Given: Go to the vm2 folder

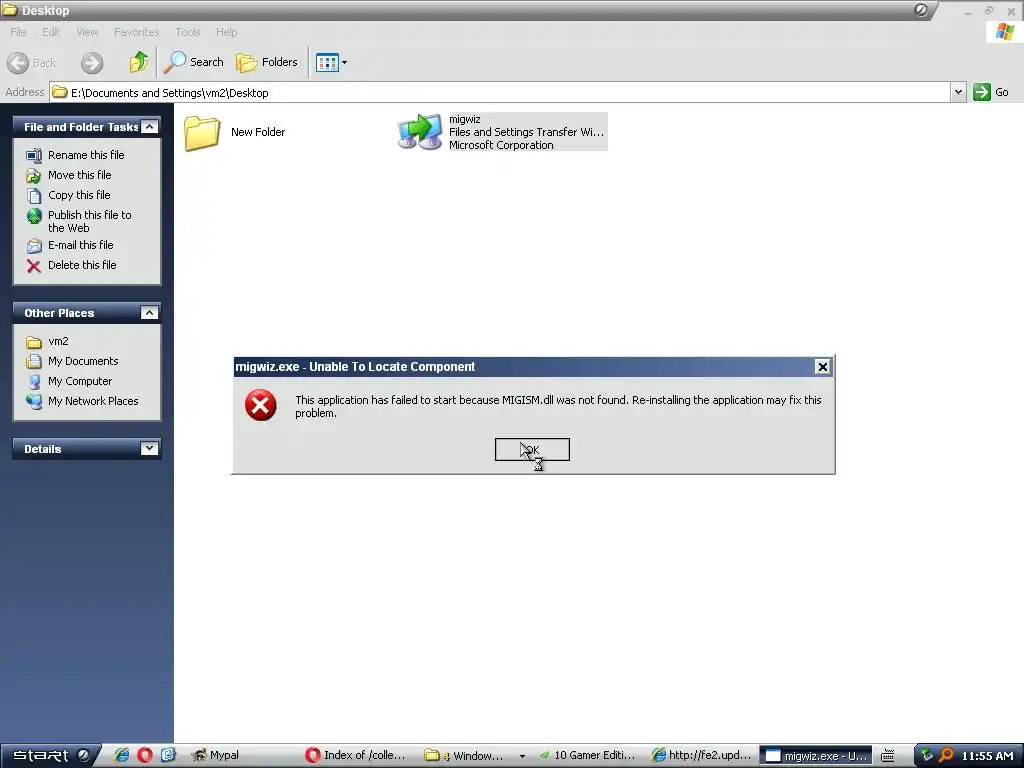Looking at the screenshot, I should tap(58, 341).
